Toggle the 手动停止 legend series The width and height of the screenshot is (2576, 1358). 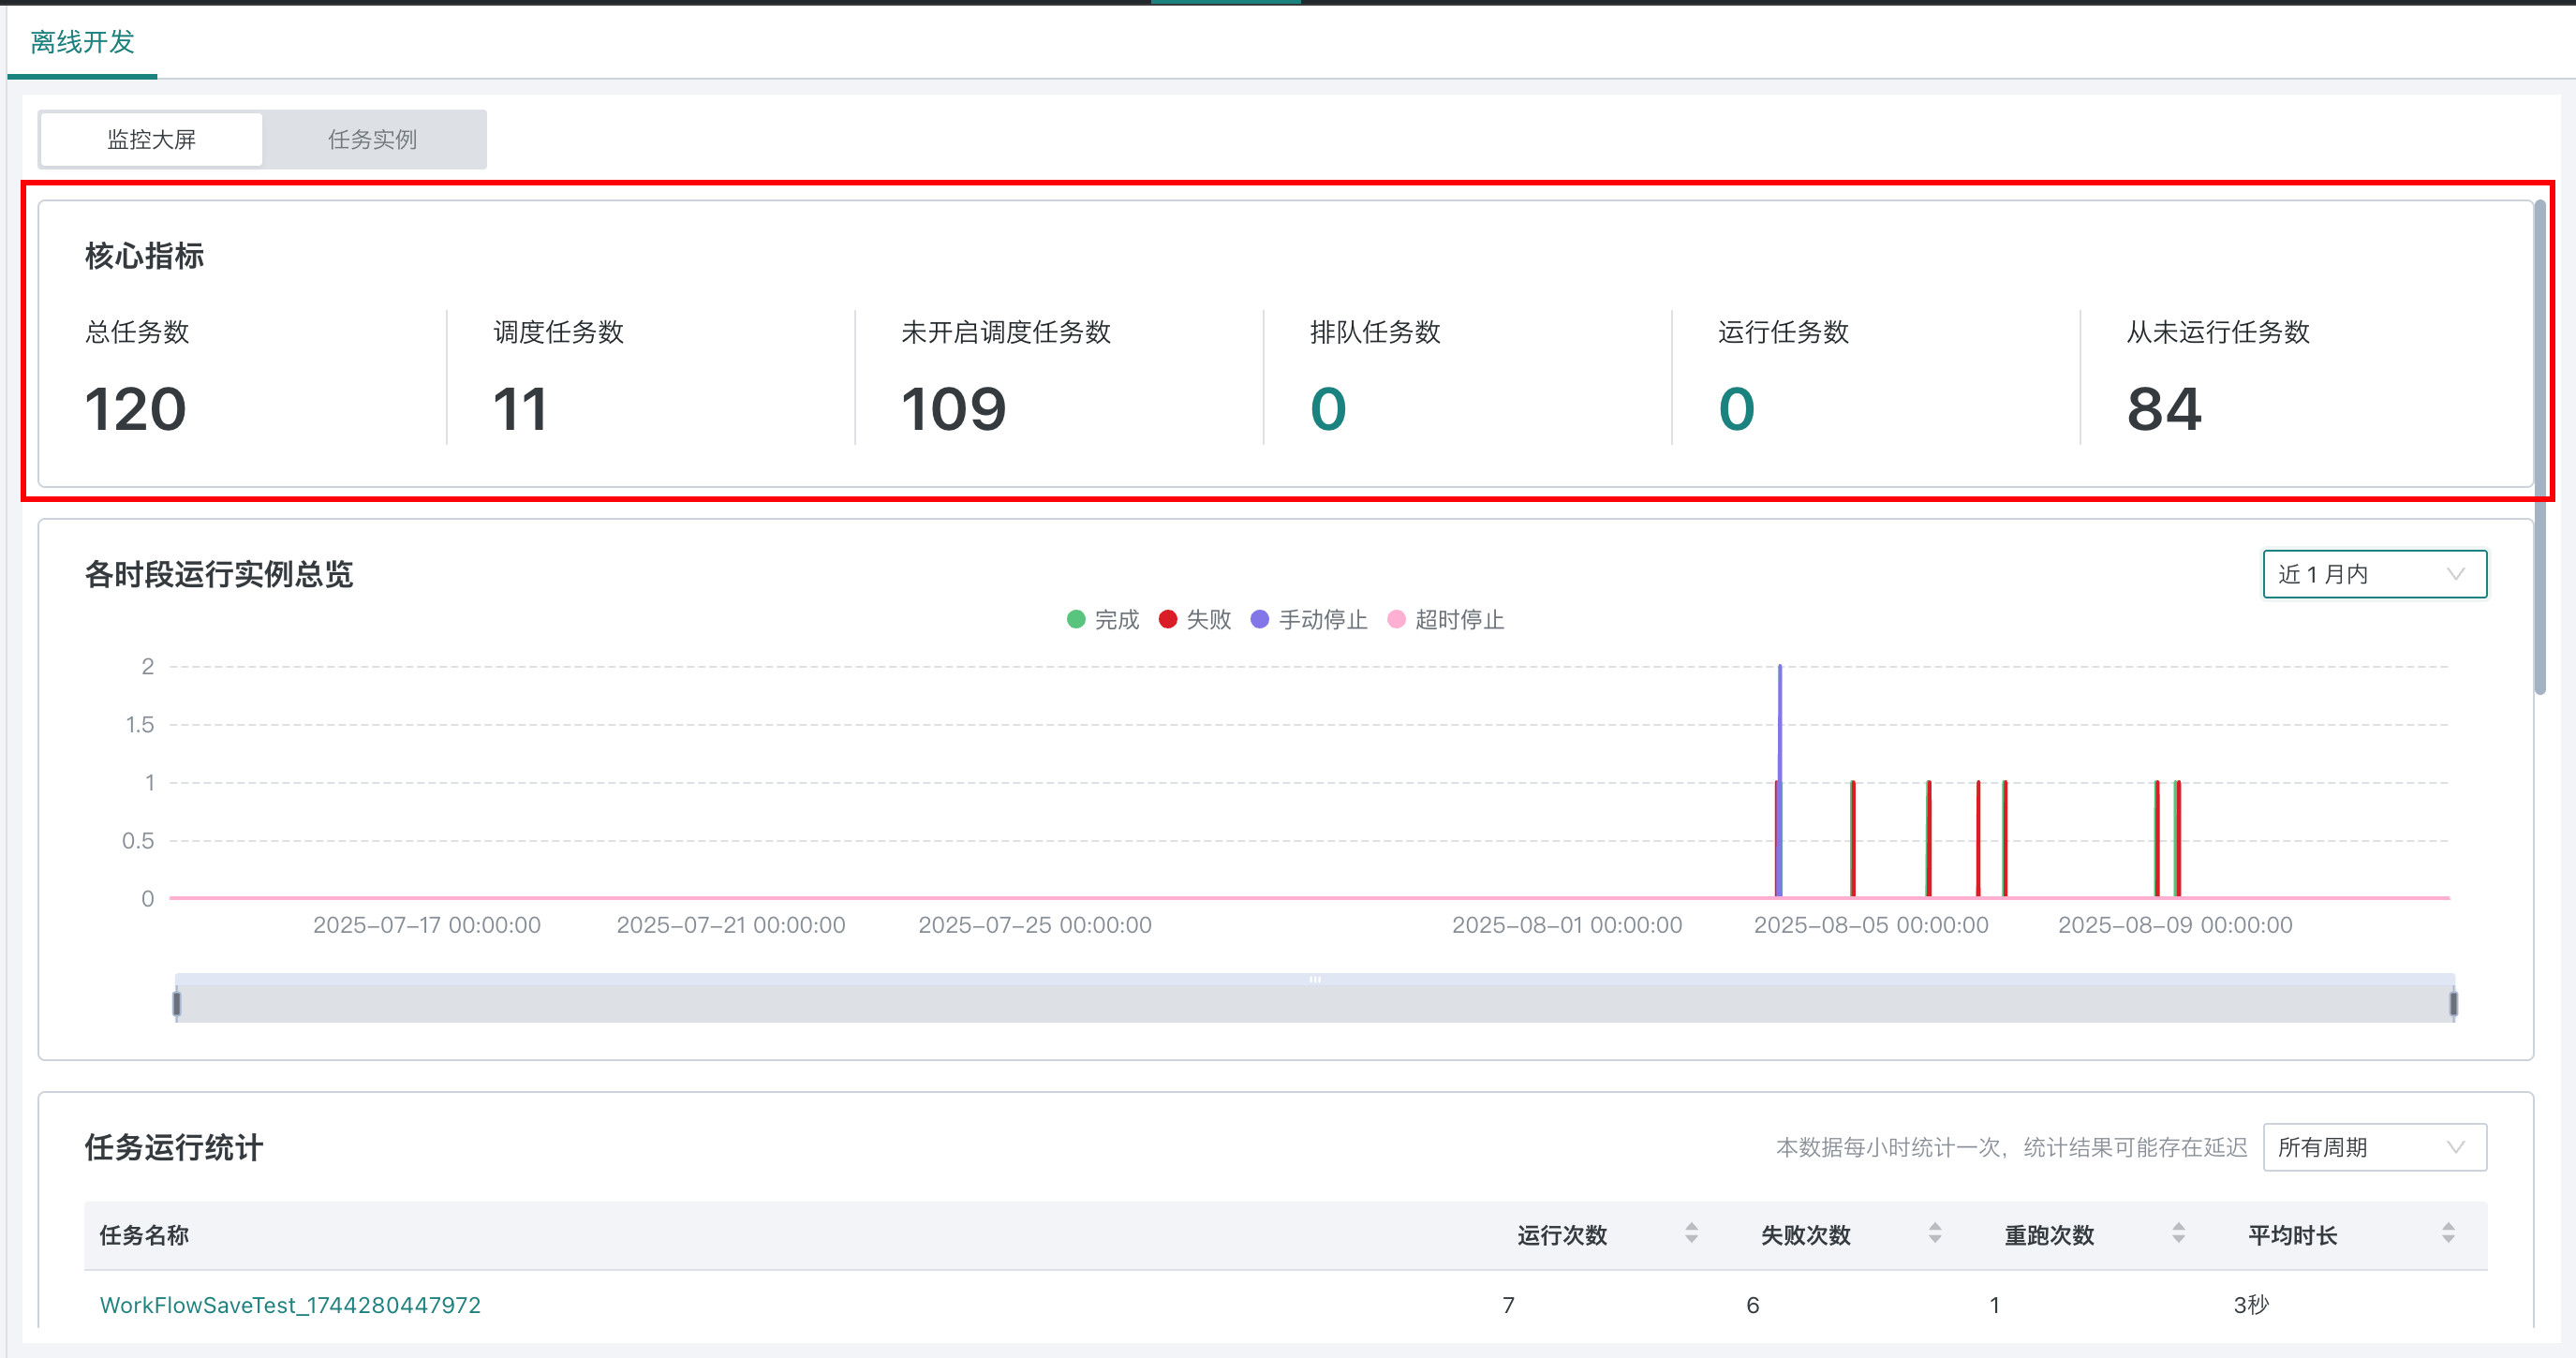coord(1309,620)
